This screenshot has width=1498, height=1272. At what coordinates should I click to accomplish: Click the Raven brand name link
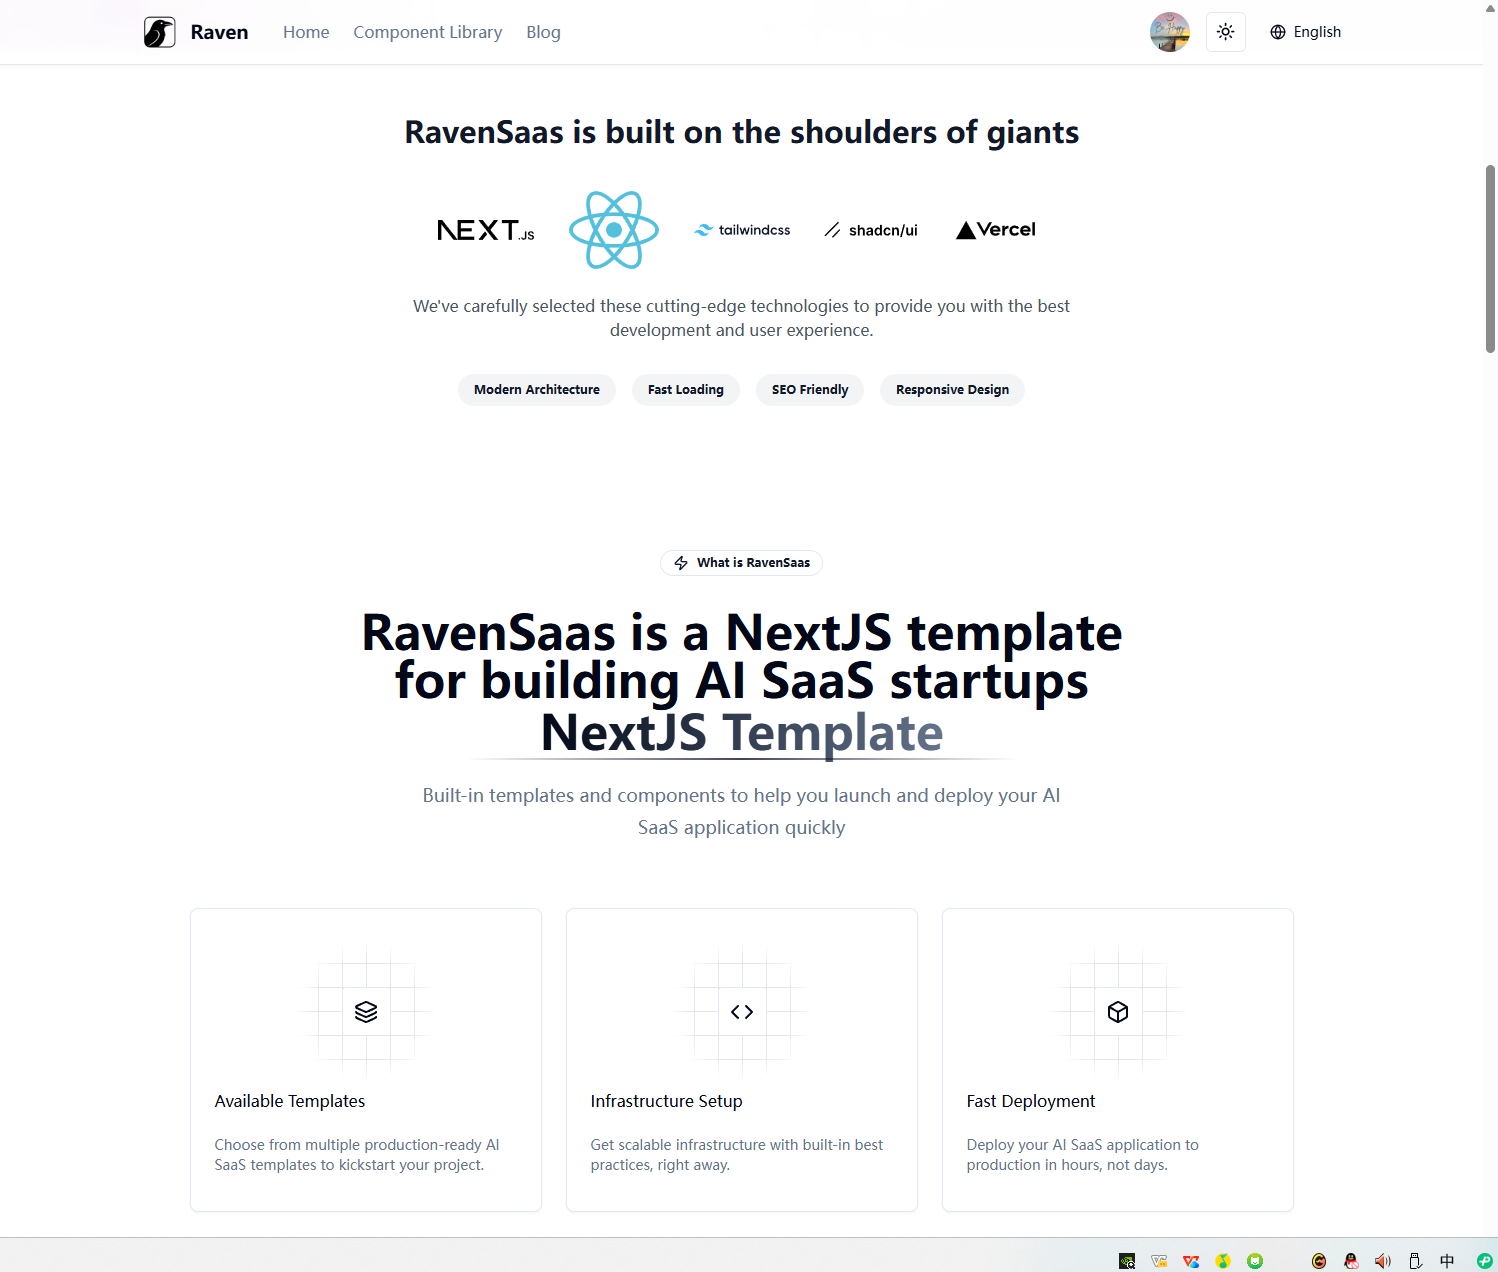point(219,32)
